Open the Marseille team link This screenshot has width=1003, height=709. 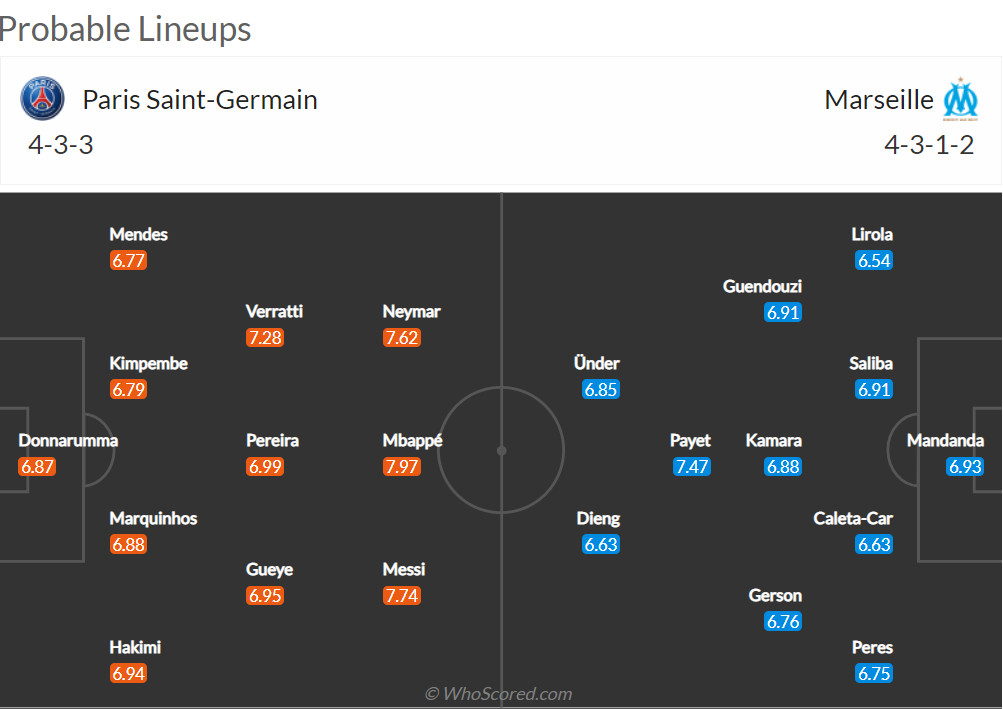tap(879, 100)
